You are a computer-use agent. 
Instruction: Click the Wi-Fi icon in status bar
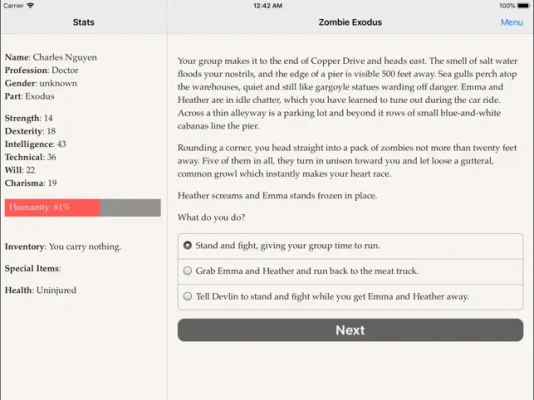coord(30,5)
